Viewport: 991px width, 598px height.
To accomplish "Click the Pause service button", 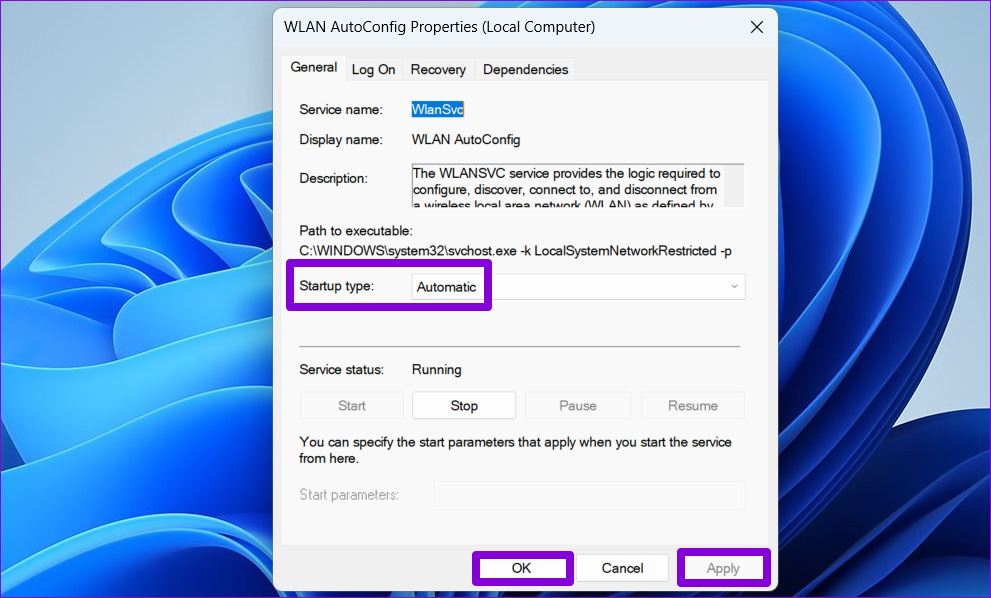I will pos(578,406).
